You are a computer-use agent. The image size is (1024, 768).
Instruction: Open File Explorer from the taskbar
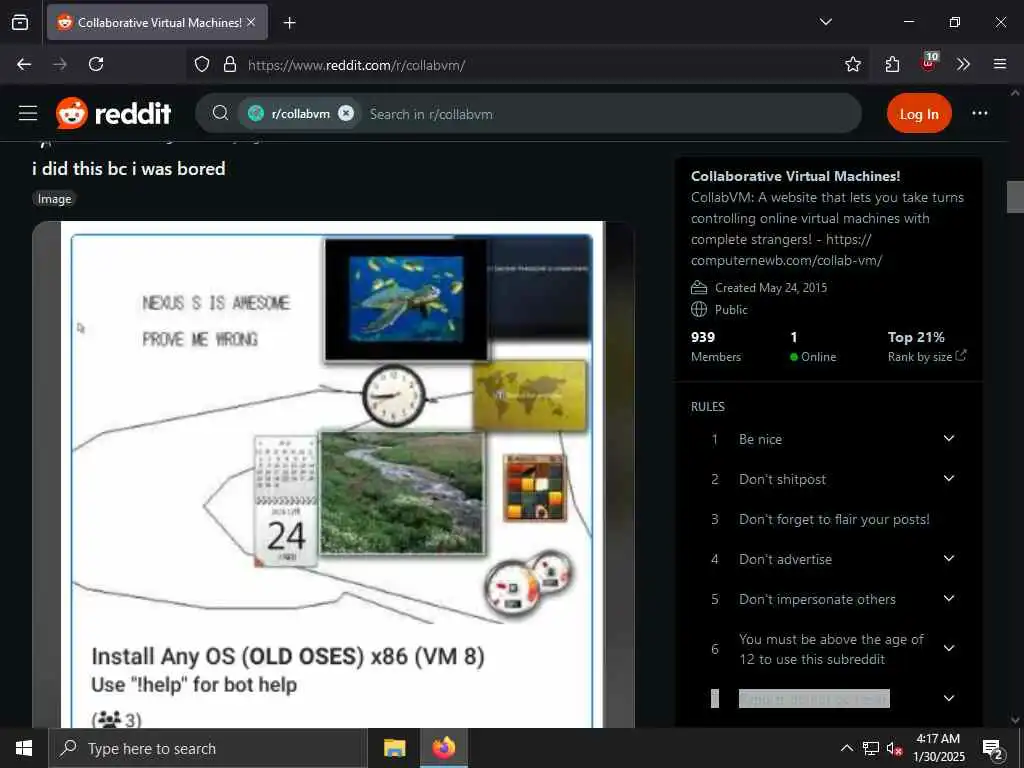pos(394,748)
